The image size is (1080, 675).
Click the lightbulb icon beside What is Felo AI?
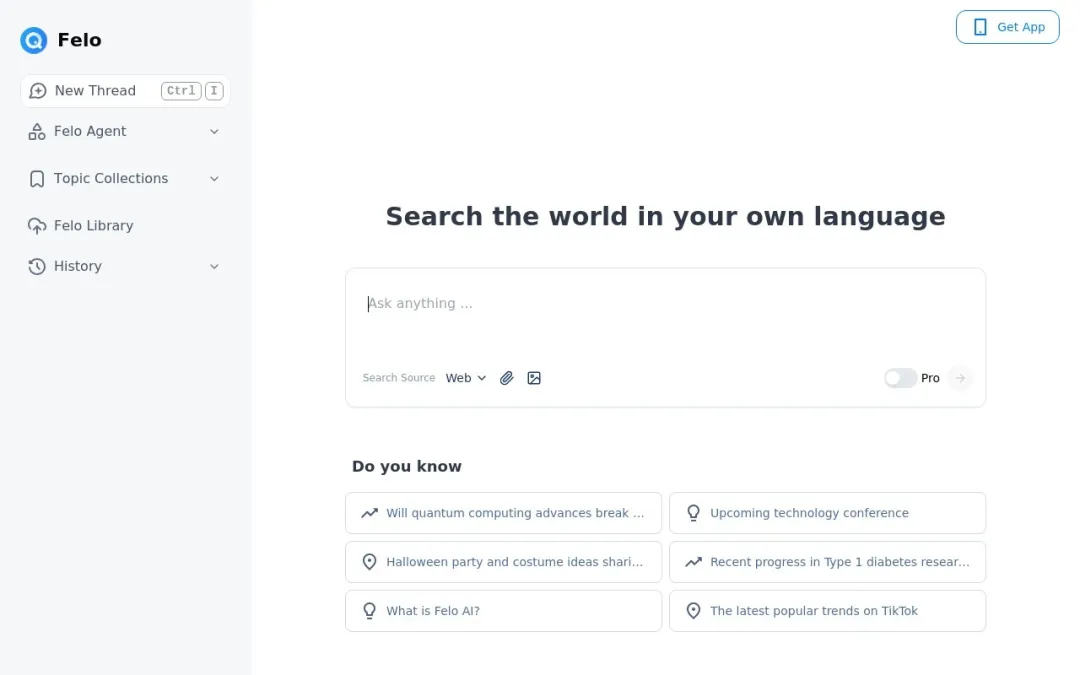click(370, 611)
